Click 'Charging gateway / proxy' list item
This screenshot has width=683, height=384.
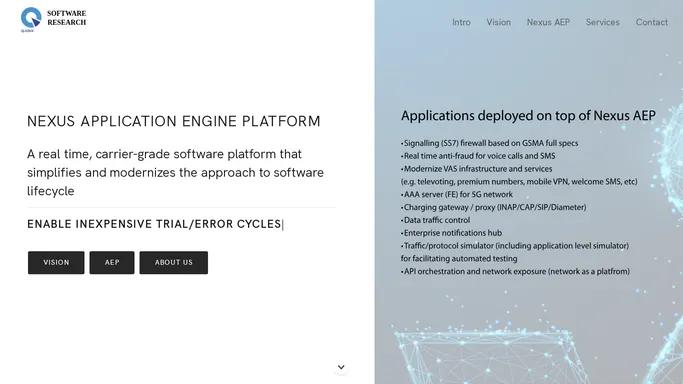click(x=494, y=207)
